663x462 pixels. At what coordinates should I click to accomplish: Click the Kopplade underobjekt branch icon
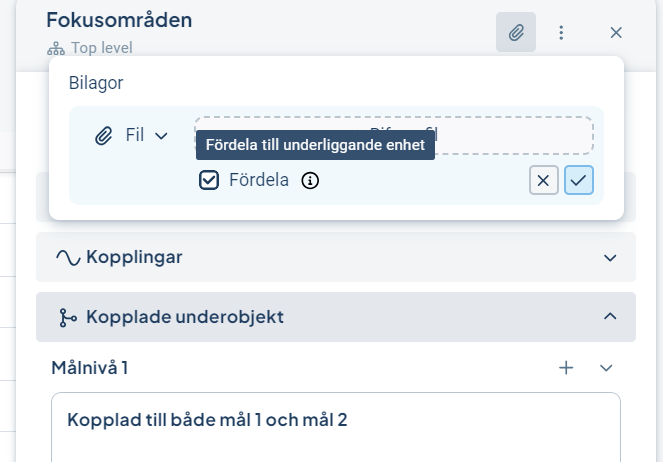click(68, 317)
